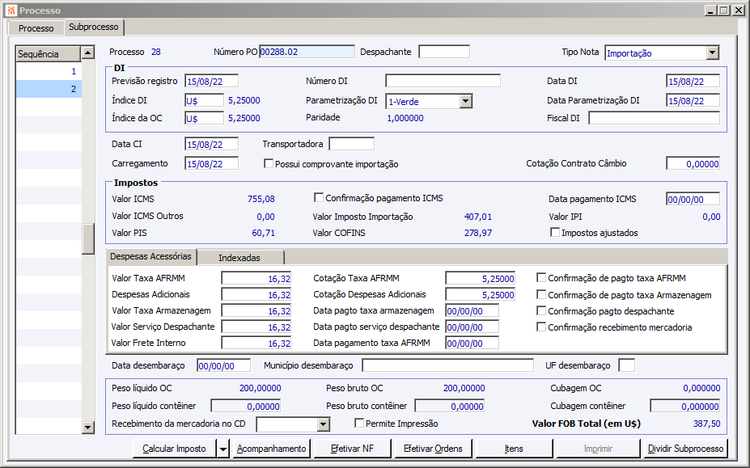Image resolution: width=750 pixels, height=468 pixels.
Task: Open the Parametrização DI combo box
Action: pyautogui.click(x=465, y=100)
